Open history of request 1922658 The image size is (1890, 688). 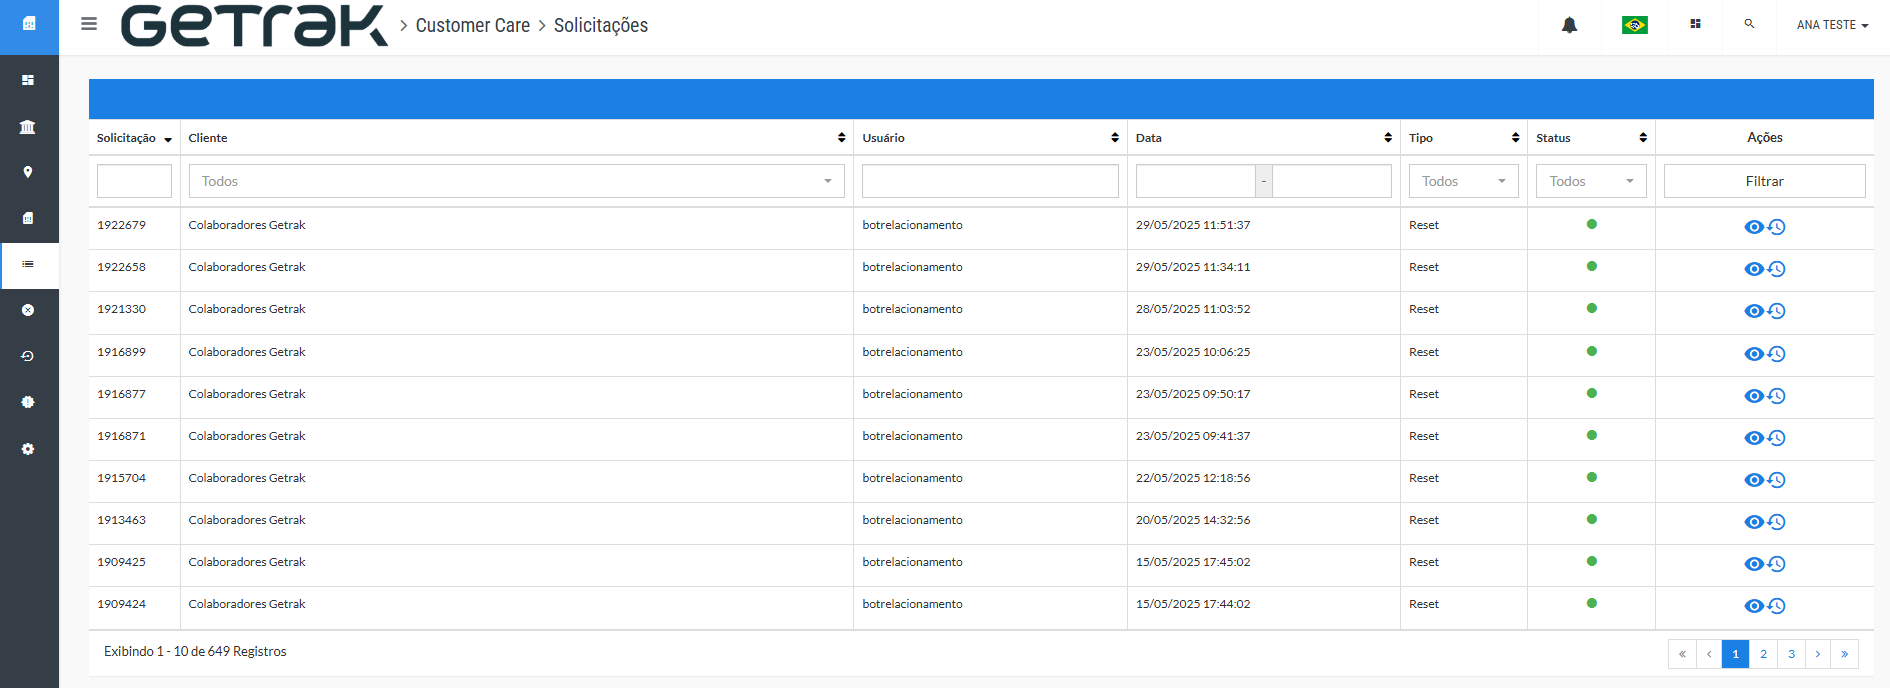click(1776, 269)
